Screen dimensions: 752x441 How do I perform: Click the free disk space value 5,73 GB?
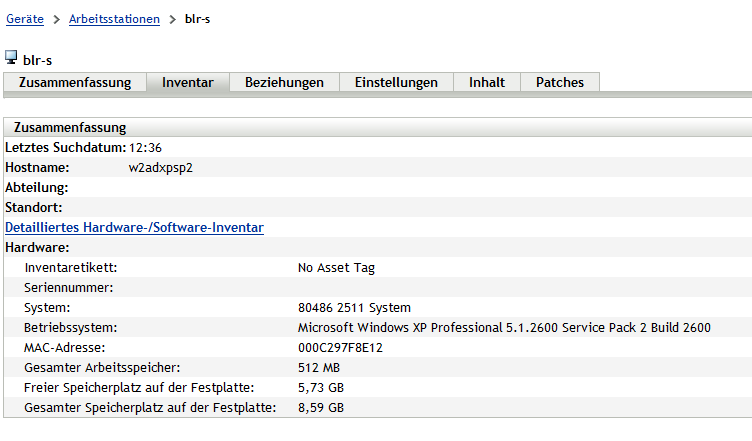coord(320,387)
